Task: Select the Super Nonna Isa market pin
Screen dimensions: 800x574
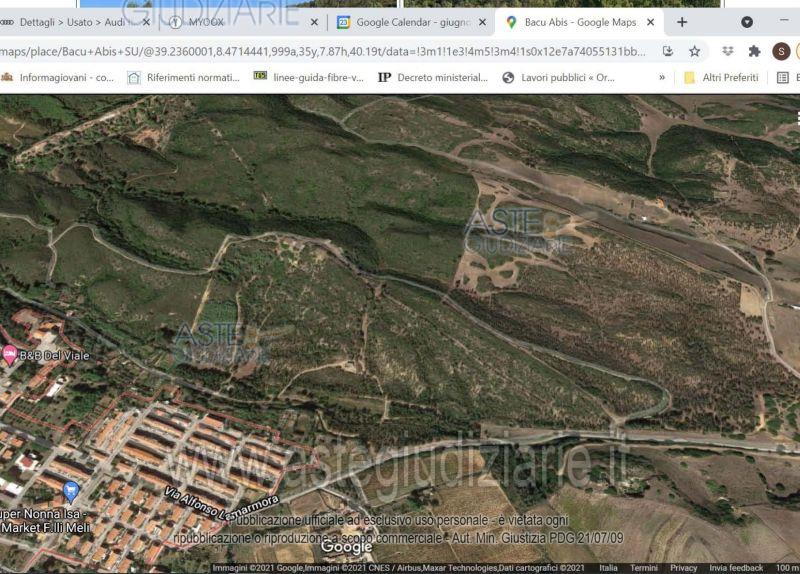Action: click(70, 490)
